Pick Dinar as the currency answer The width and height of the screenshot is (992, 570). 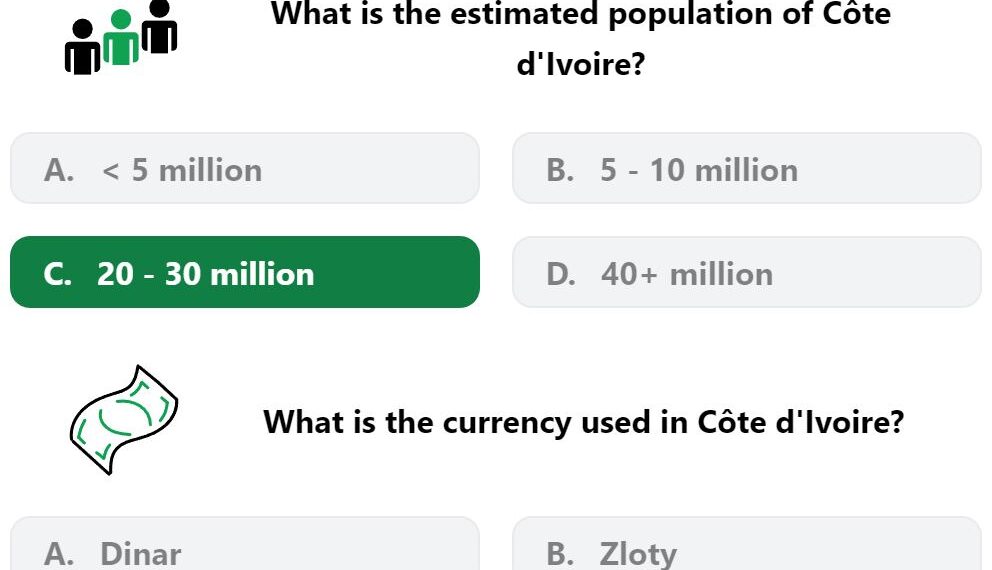245,544
